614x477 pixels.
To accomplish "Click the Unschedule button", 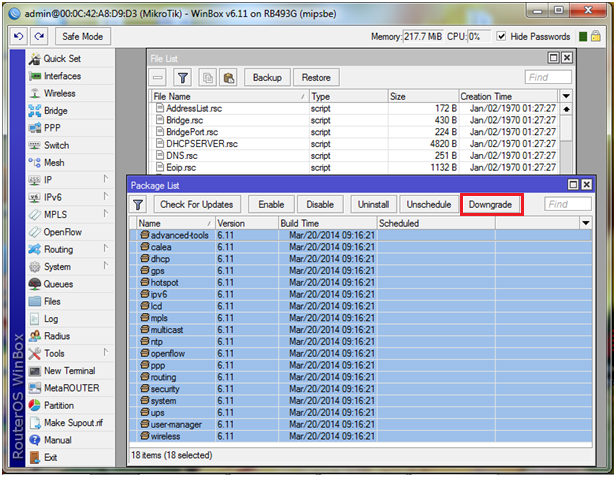I will pyautogui.click(x=429, y=204).
